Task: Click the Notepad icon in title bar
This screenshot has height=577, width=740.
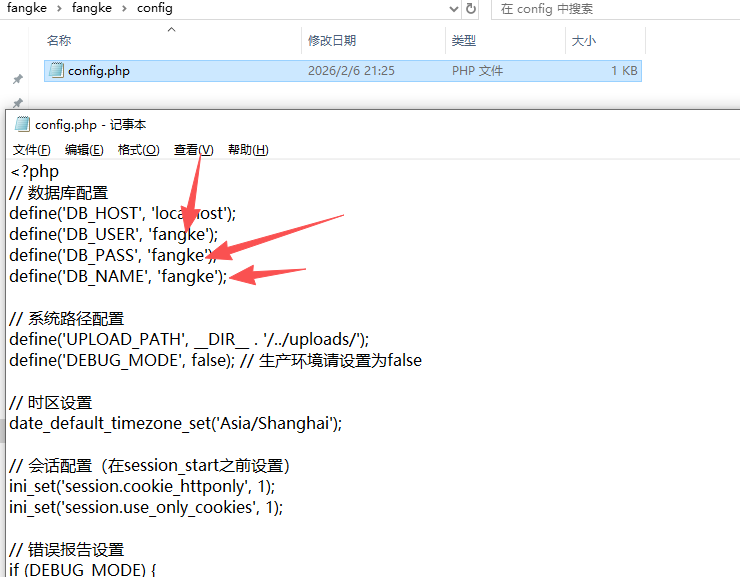Action: click(22, 124)
